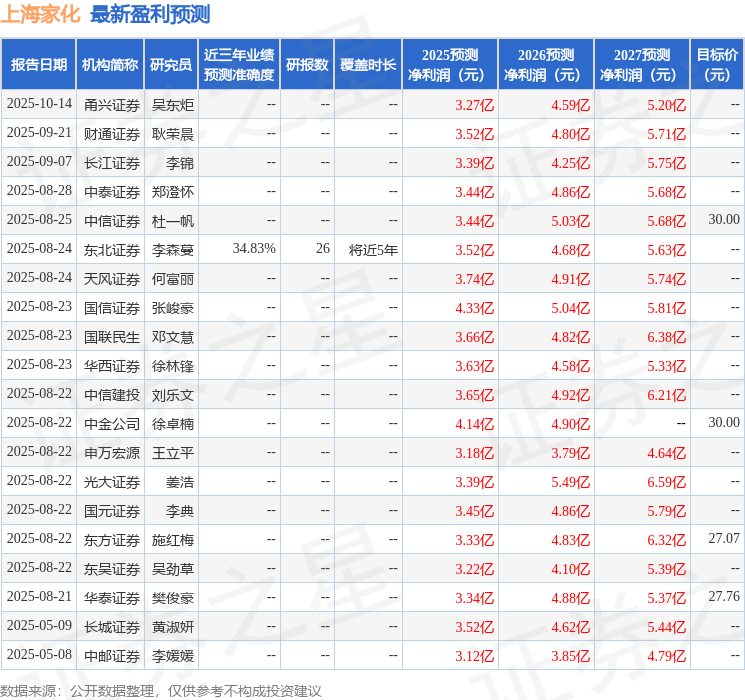Click analyst 郑澄怀 name
Viewport: 745px width, 700px height.
tap(172, 192)
